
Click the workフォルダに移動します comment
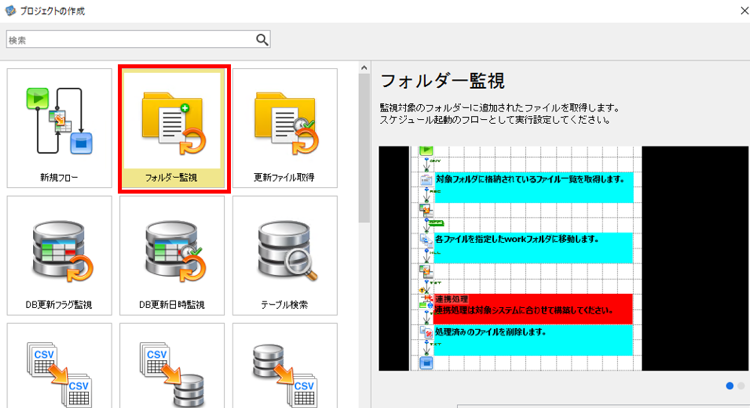(x=533, y=248)
